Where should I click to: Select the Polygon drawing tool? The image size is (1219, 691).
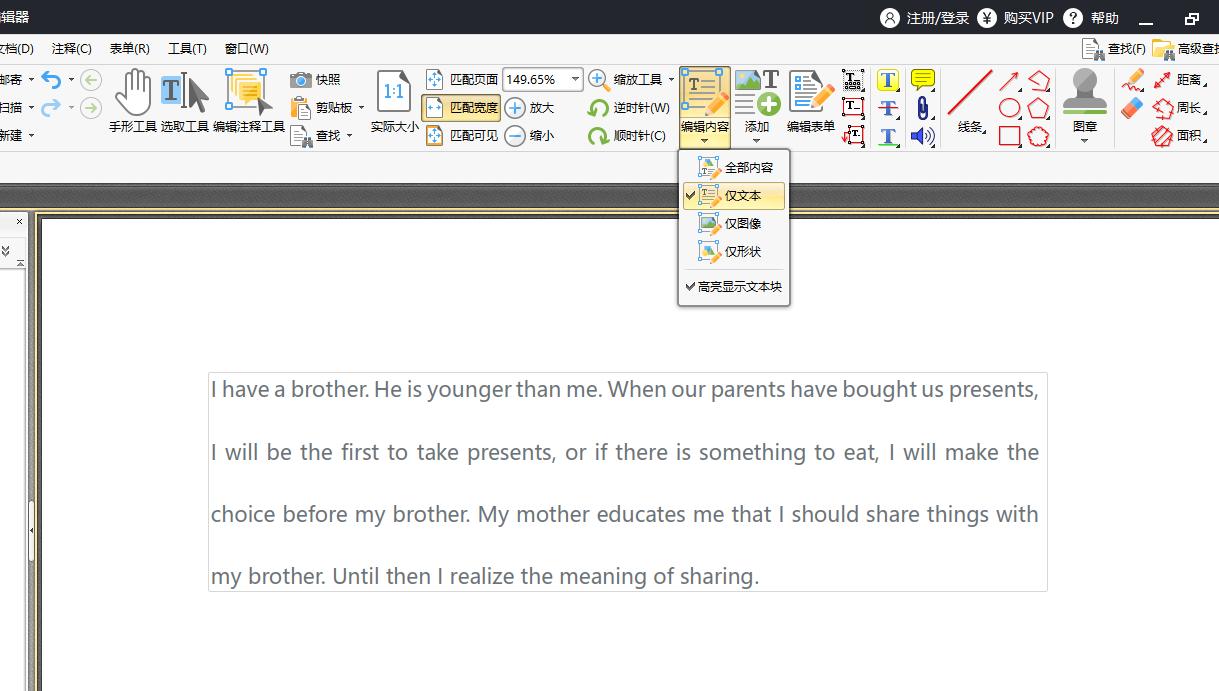pos(1039,108)
